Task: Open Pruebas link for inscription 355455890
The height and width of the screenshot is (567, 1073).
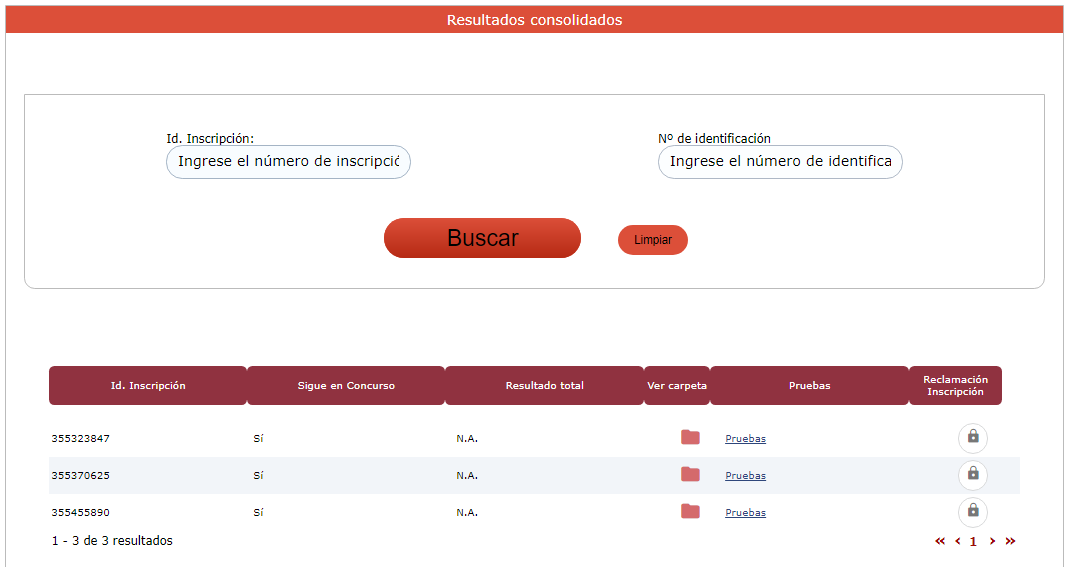Action: coord(745,513)
